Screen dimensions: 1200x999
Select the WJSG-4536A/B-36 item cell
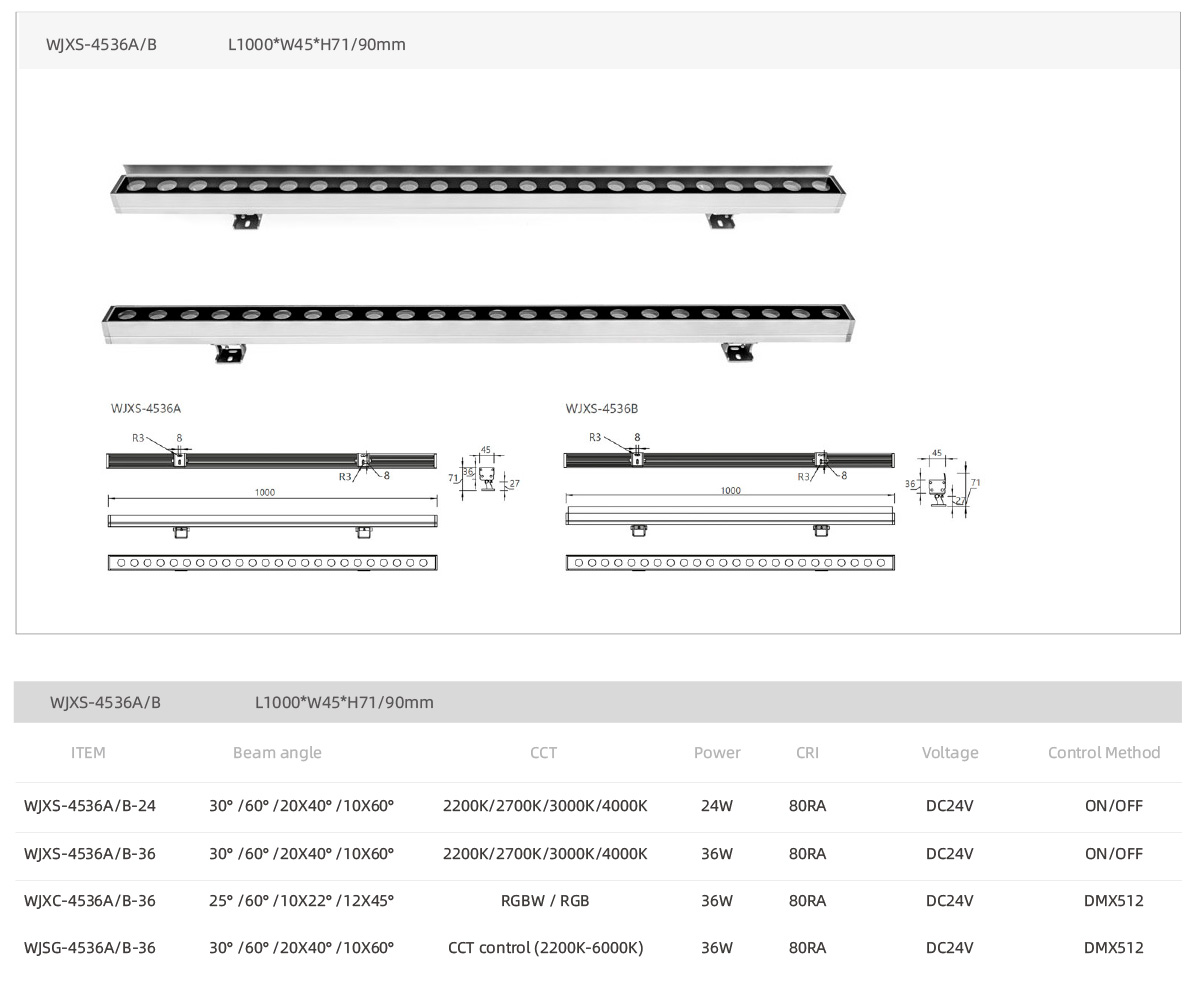(90, 947)
